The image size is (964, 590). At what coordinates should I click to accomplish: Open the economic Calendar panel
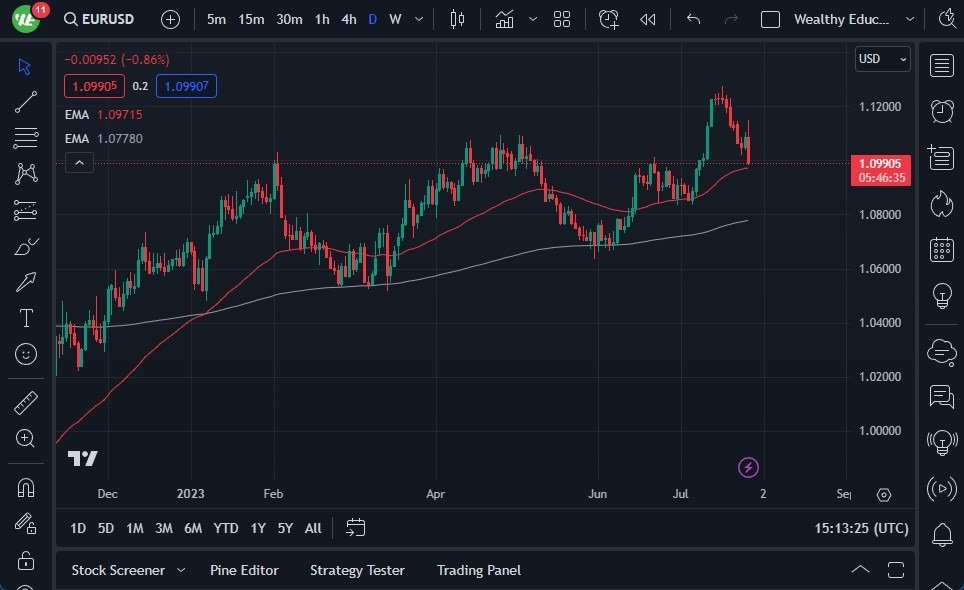941,250
